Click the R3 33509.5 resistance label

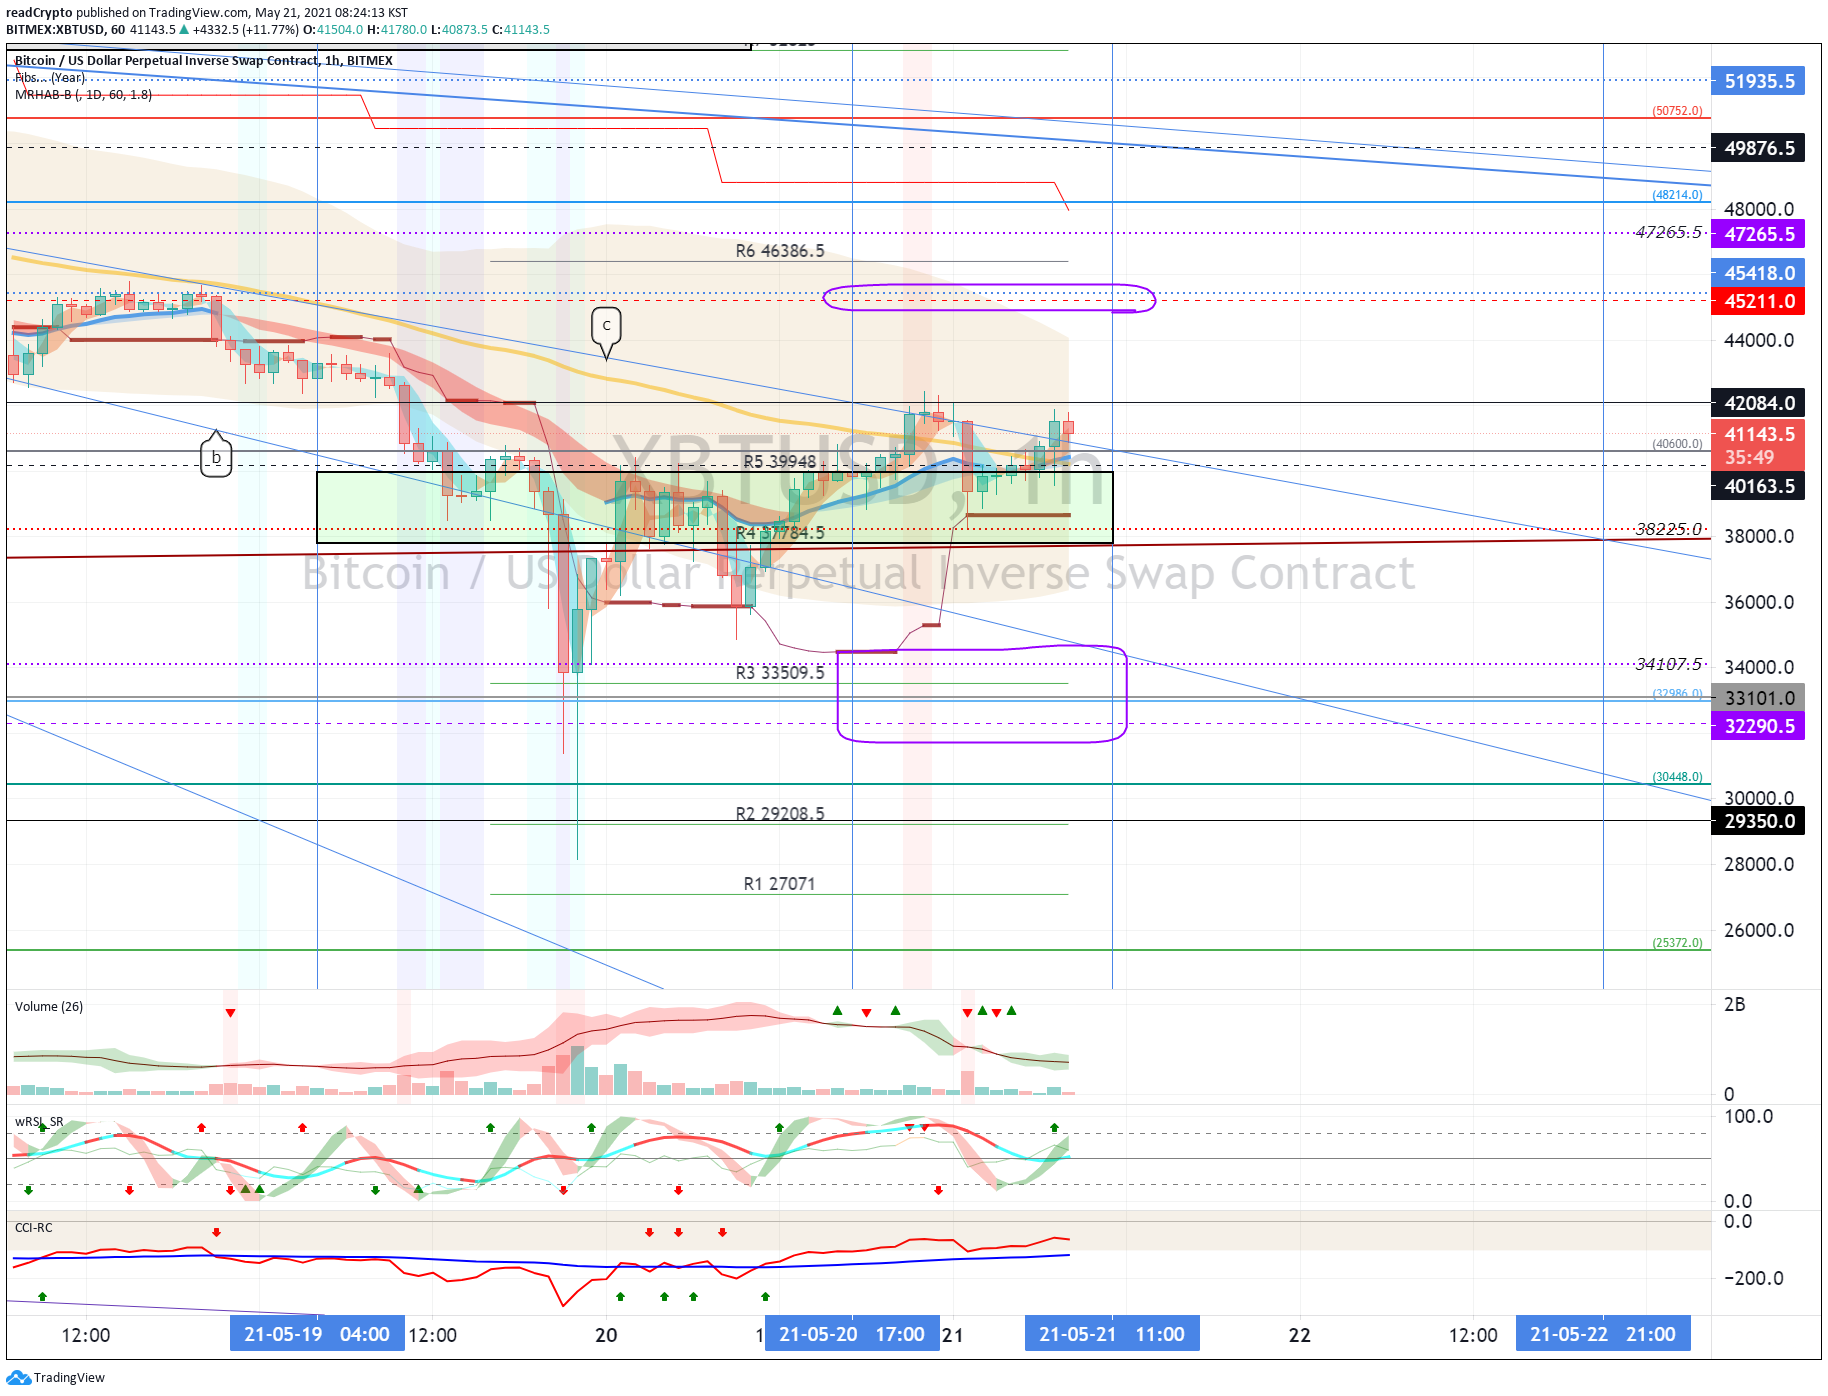[x=780, y=673]
